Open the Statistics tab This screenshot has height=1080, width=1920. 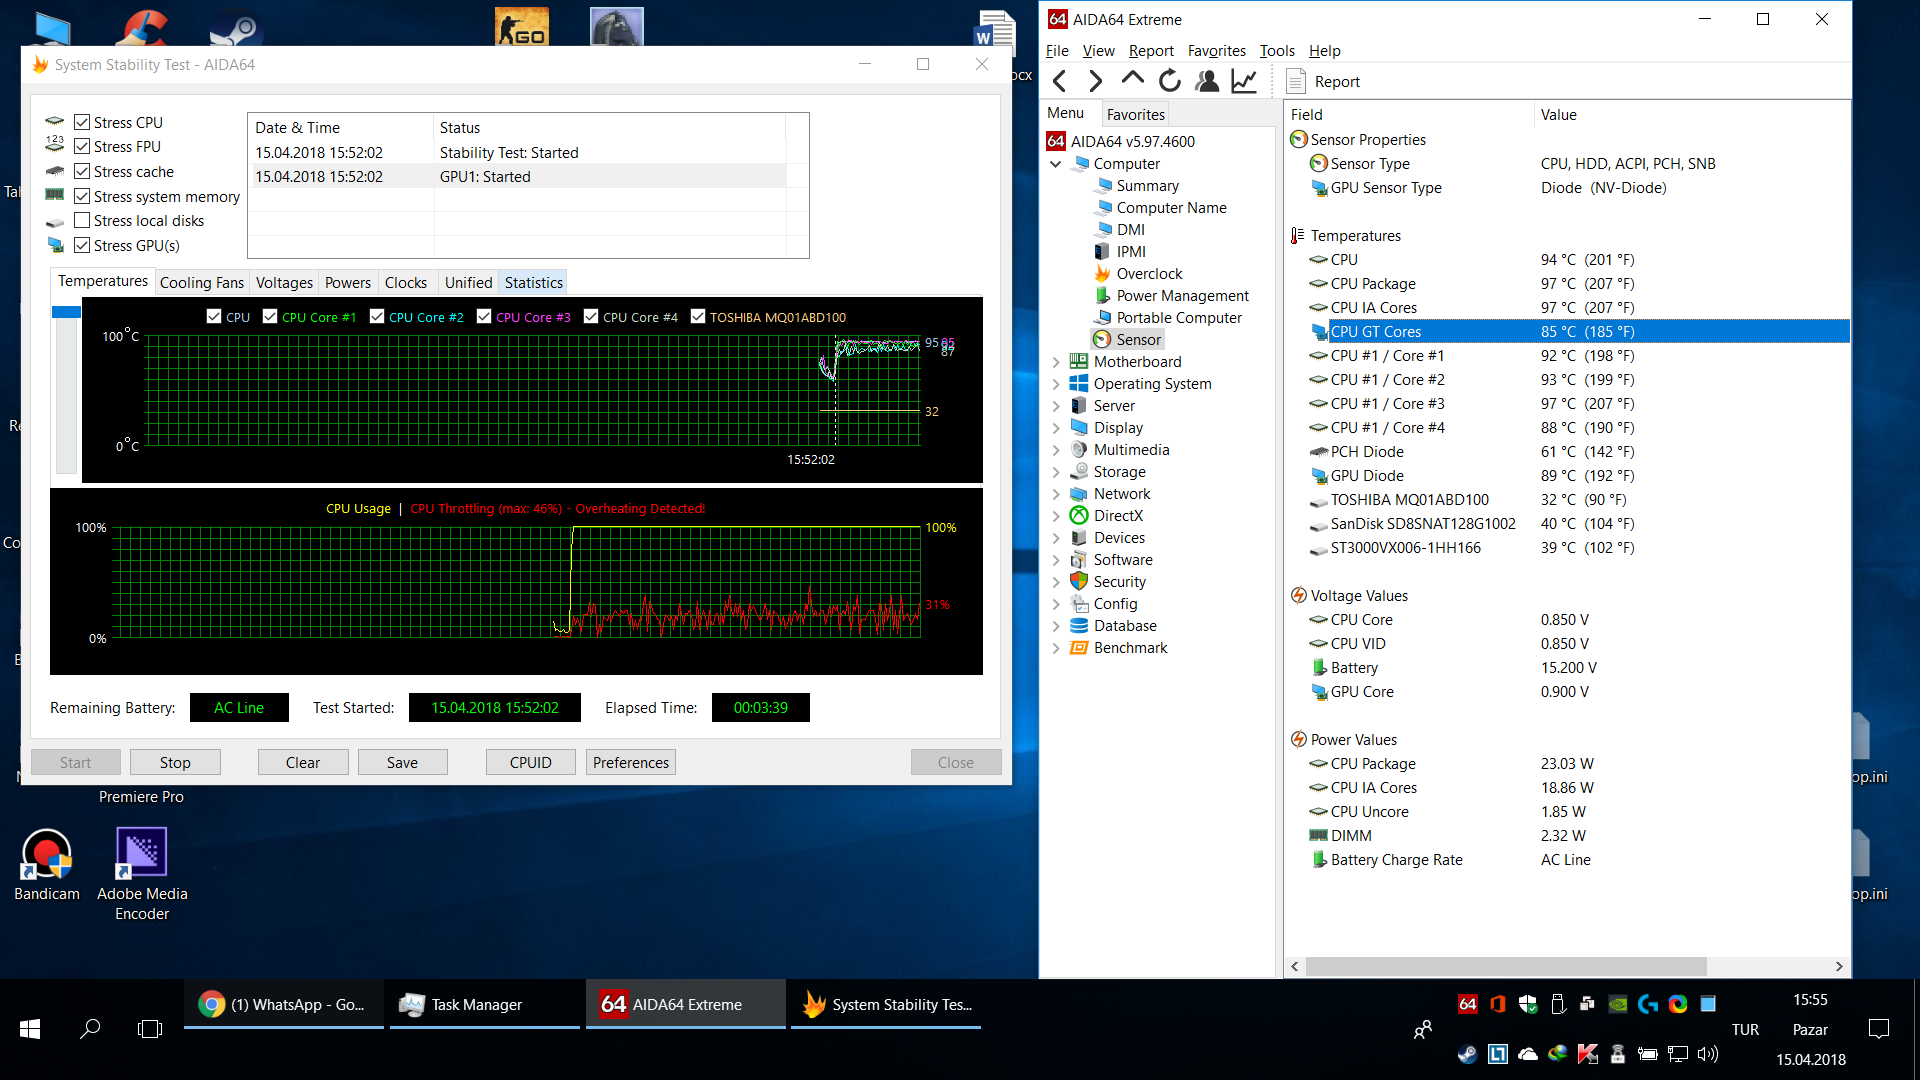[533, 283]
